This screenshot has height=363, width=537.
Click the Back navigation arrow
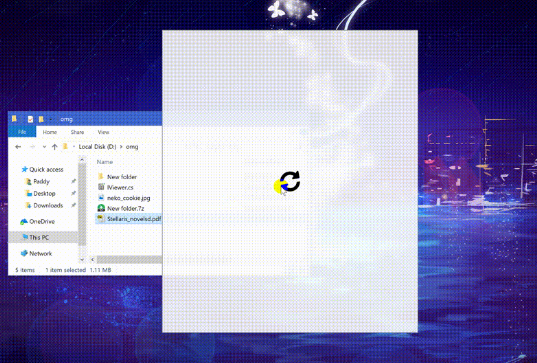tap(18, 147)
